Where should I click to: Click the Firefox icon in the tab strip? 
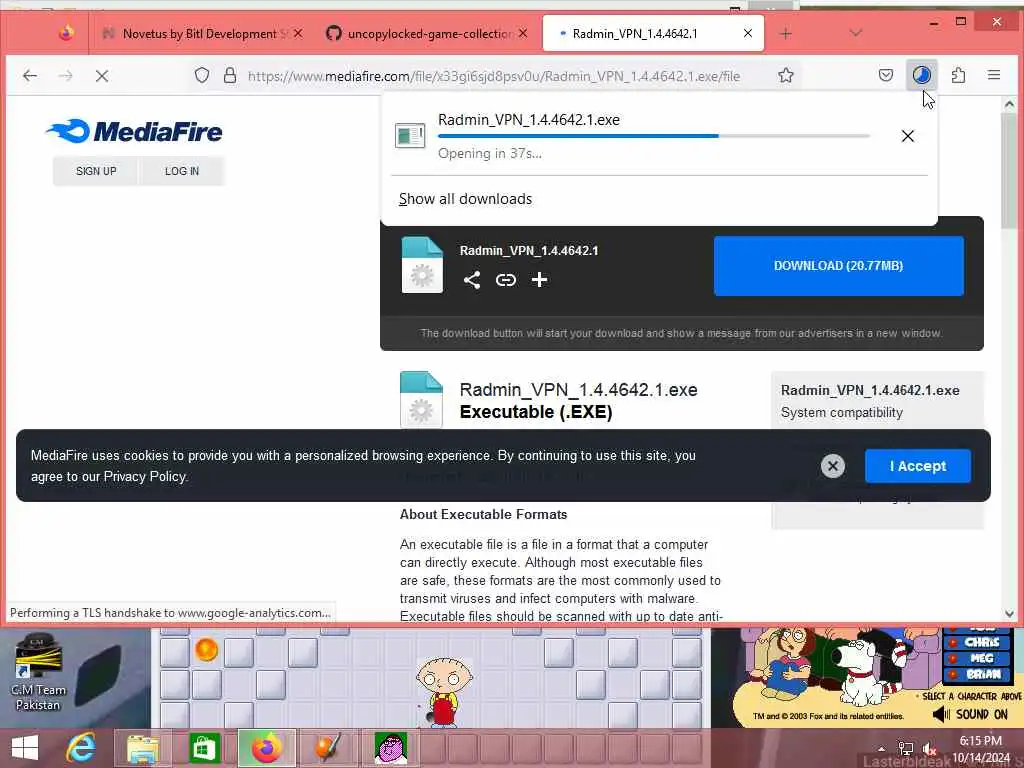[66, 33]
